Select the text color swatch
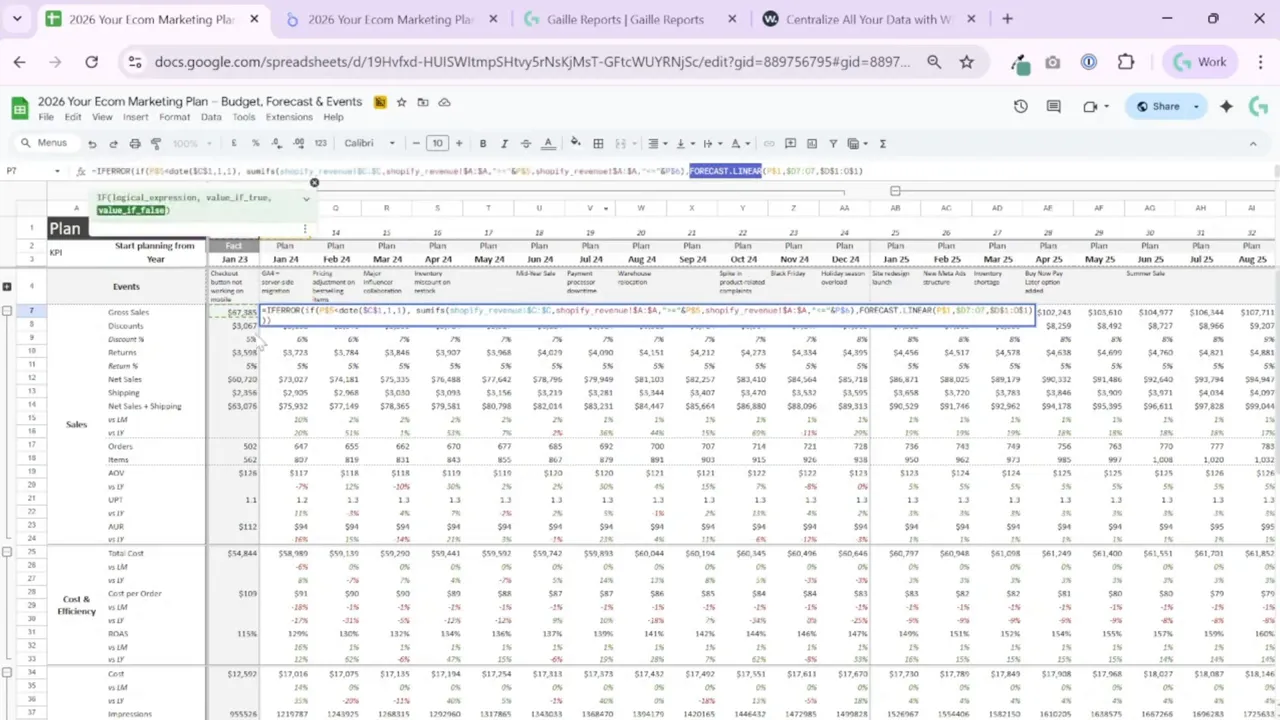The image size is (1280, 720). click(549, 143)
